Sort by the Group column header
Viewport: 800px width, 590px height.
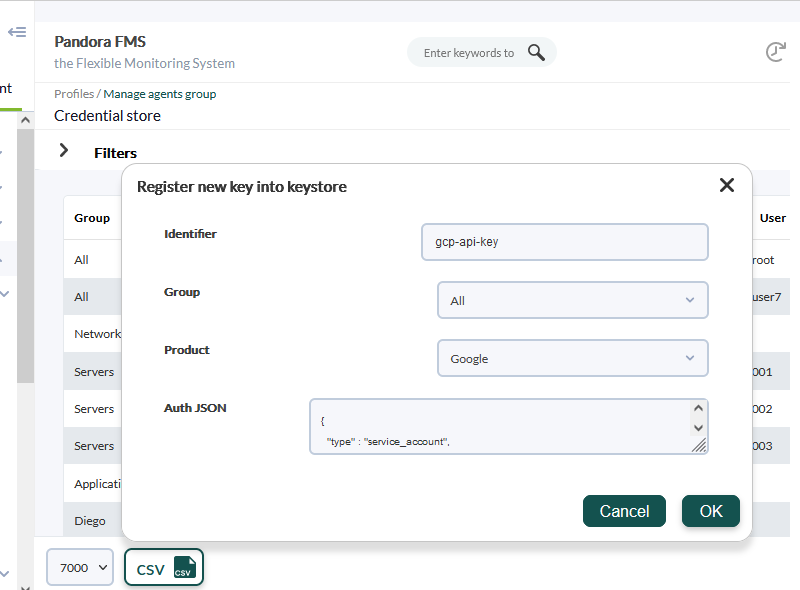tap(92, 218)
